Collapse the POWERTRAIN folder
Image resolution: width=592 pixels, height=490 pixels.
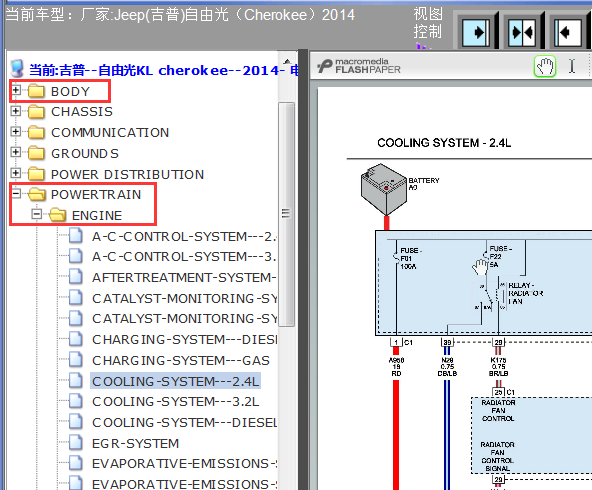(x=15, y=193)
